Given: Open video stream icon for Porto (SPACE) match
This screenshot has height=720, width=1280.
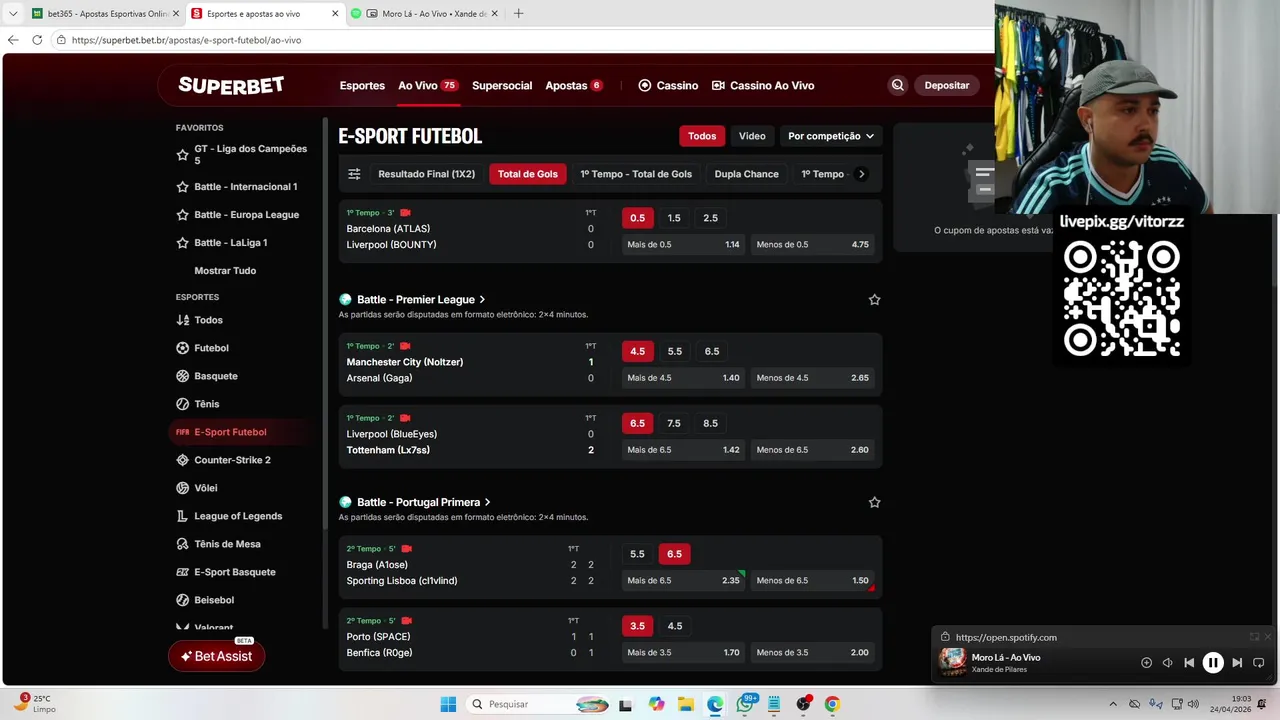Looking at the screenshot, I should pyautogui.click(x=406, y=621).
